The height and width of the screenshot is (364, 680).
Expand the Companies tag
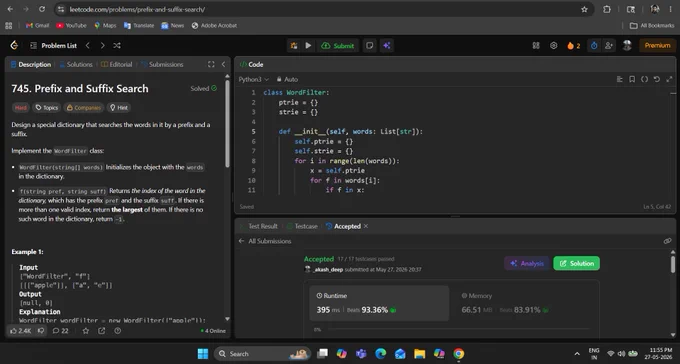click(84, 108)
